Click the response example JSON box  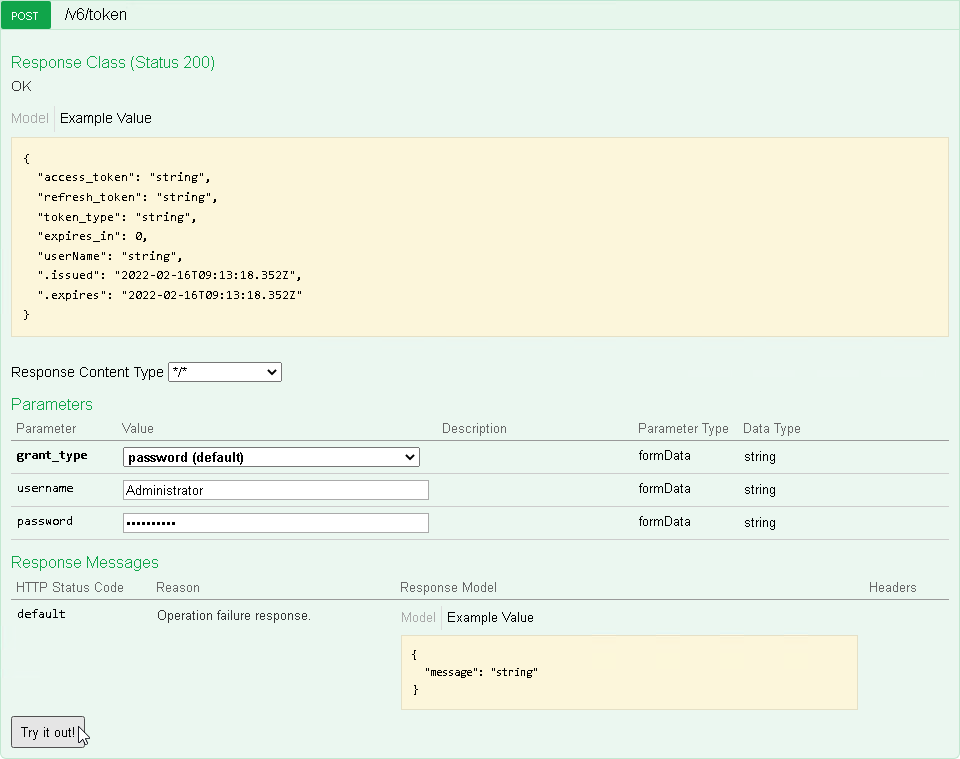479,237
